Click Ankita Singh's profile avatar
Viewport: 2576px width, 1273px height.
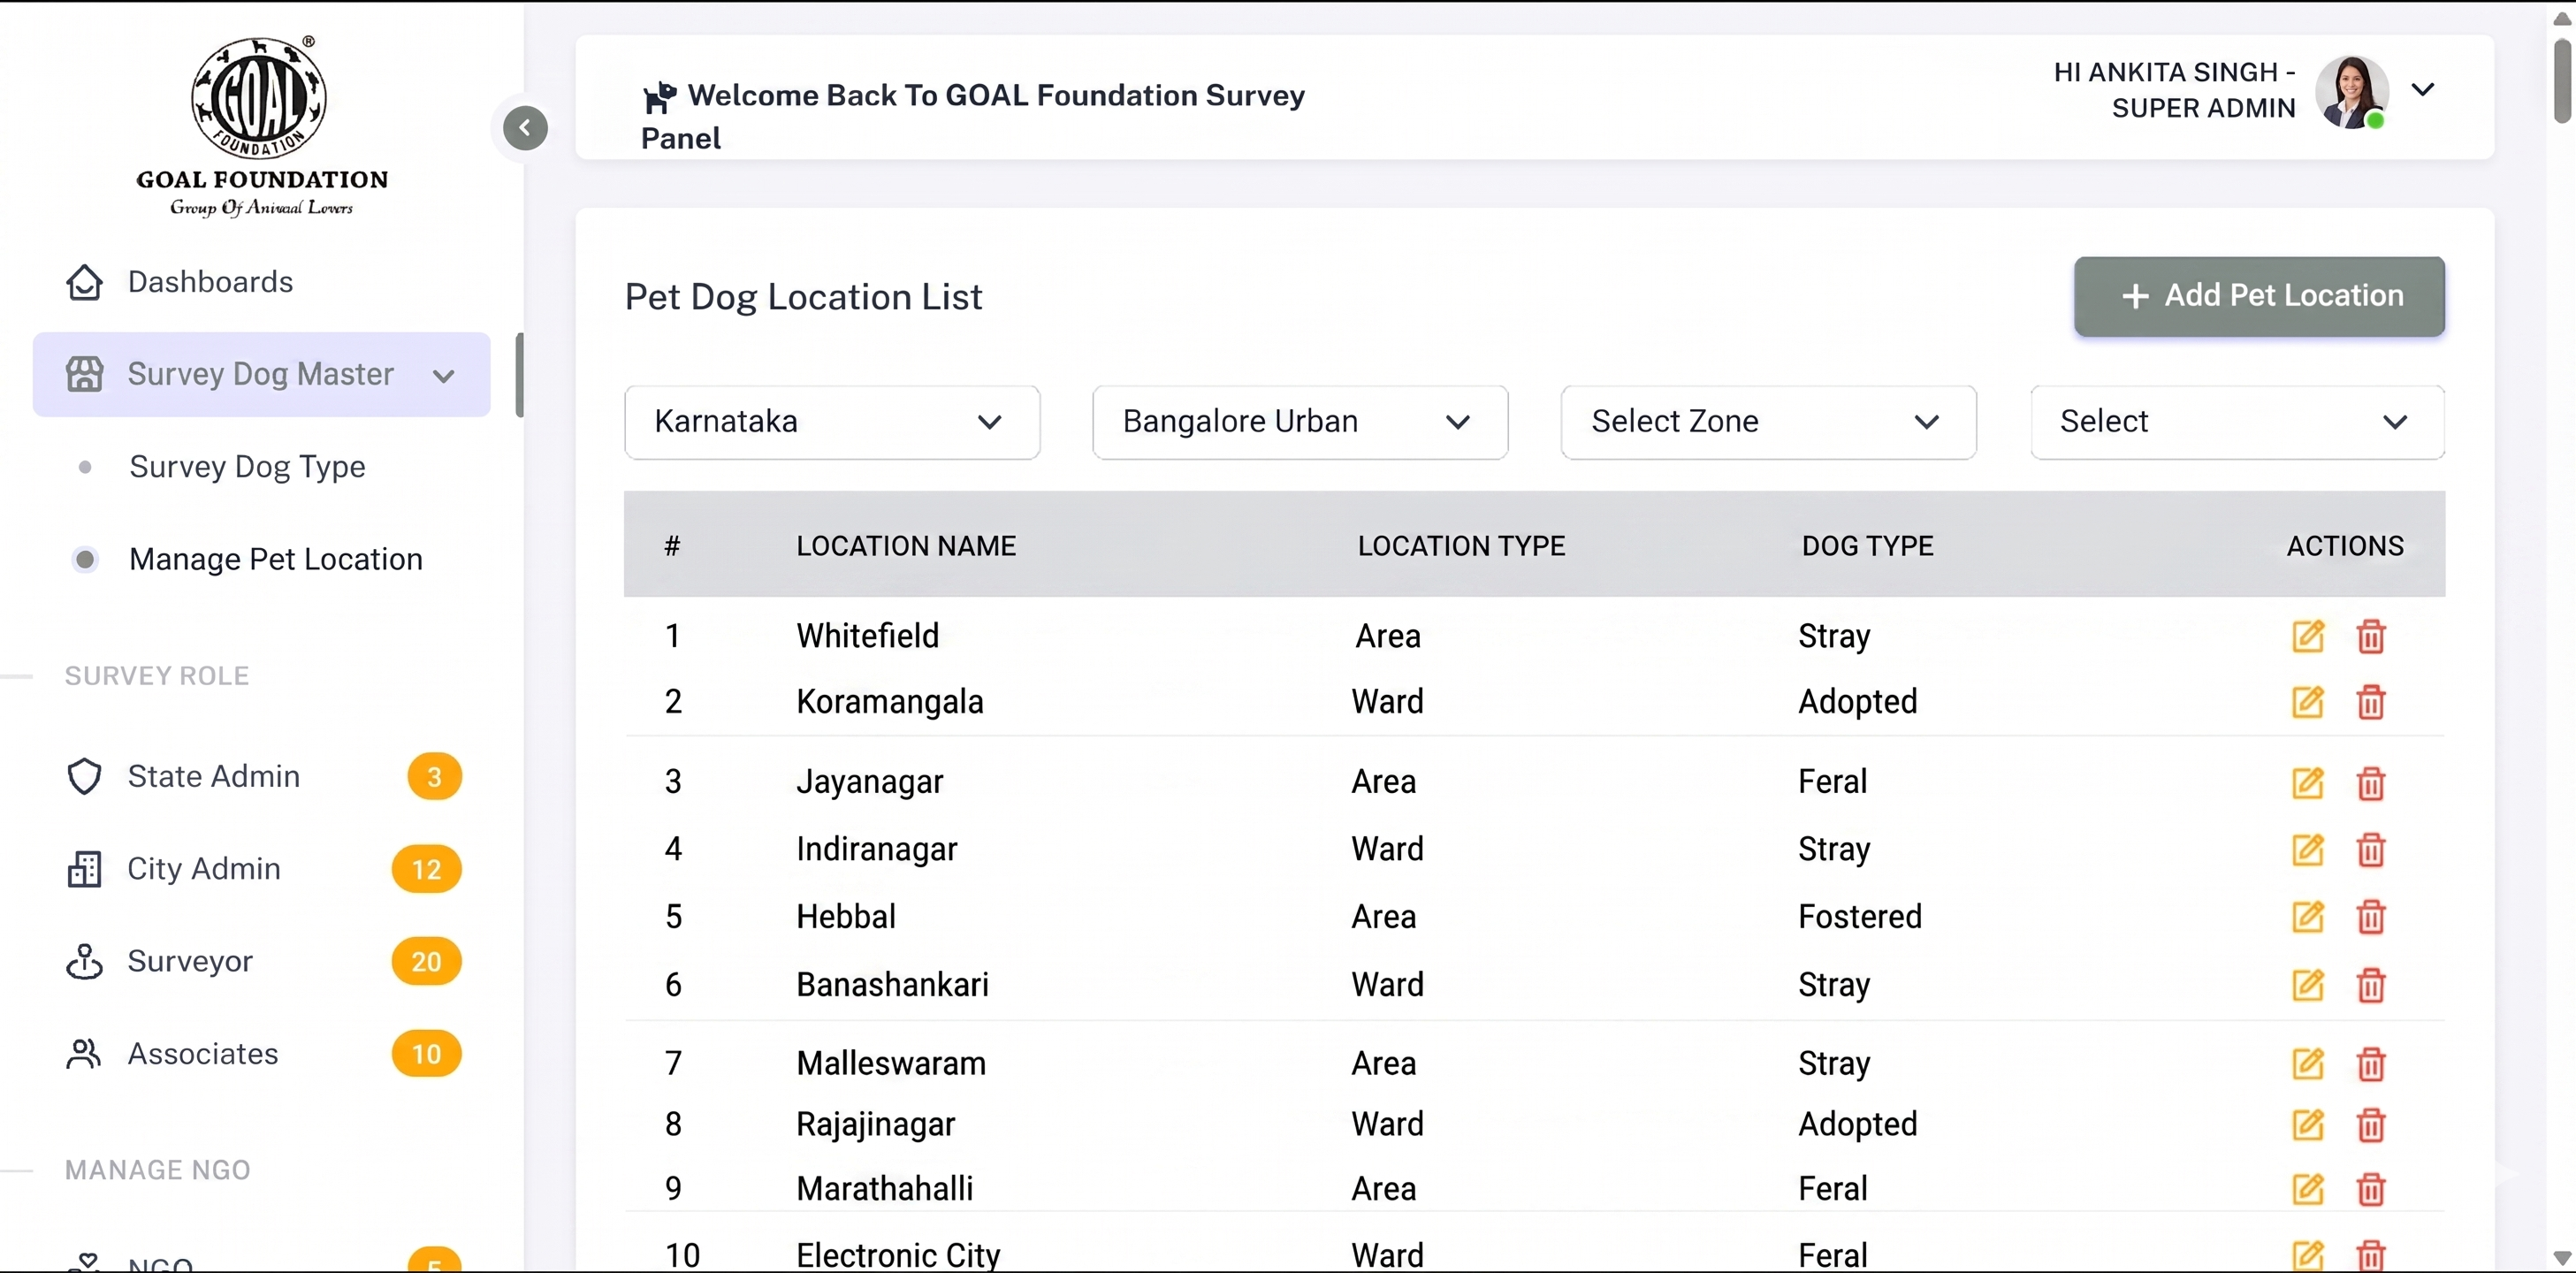(2352, 92)
